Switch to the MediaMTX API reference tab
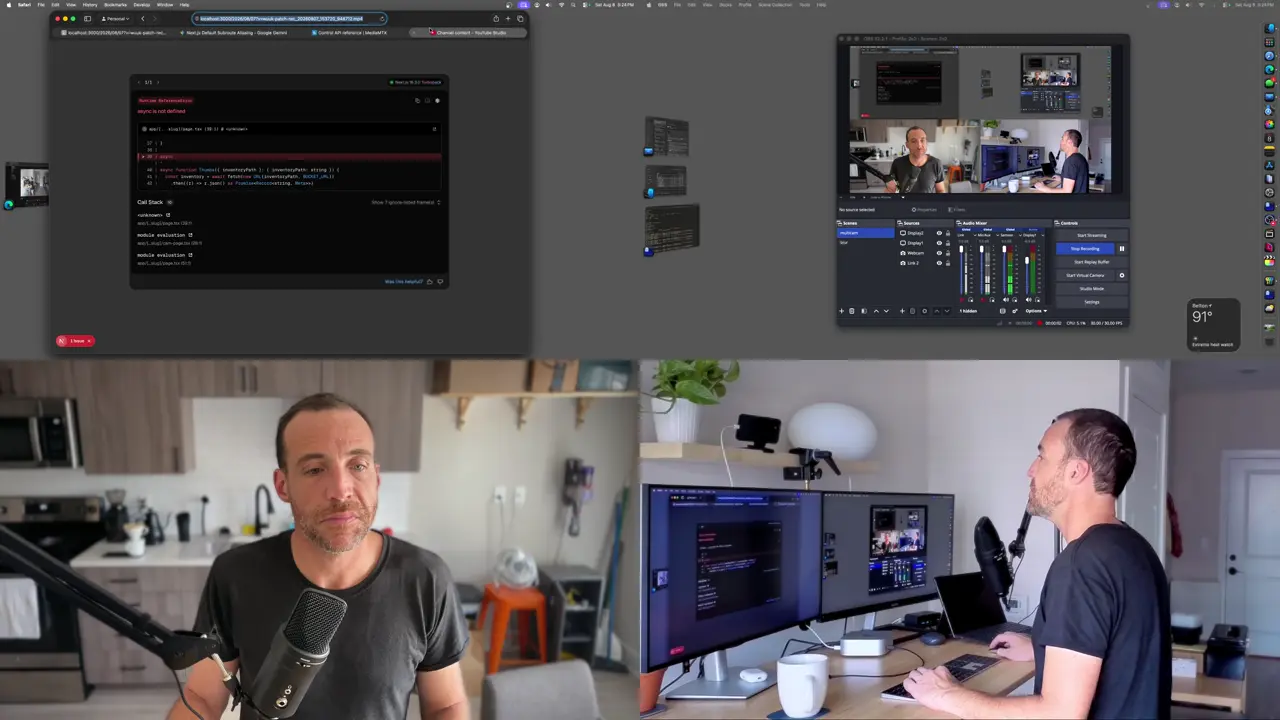 pos(350,32)
